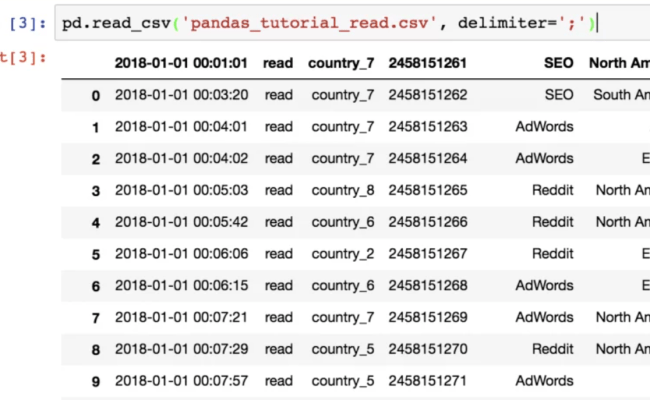This screenshot has height=400, width=650.
Task: Click 'Reddit' cell in row 3
Action: click(x=553, y=190)
